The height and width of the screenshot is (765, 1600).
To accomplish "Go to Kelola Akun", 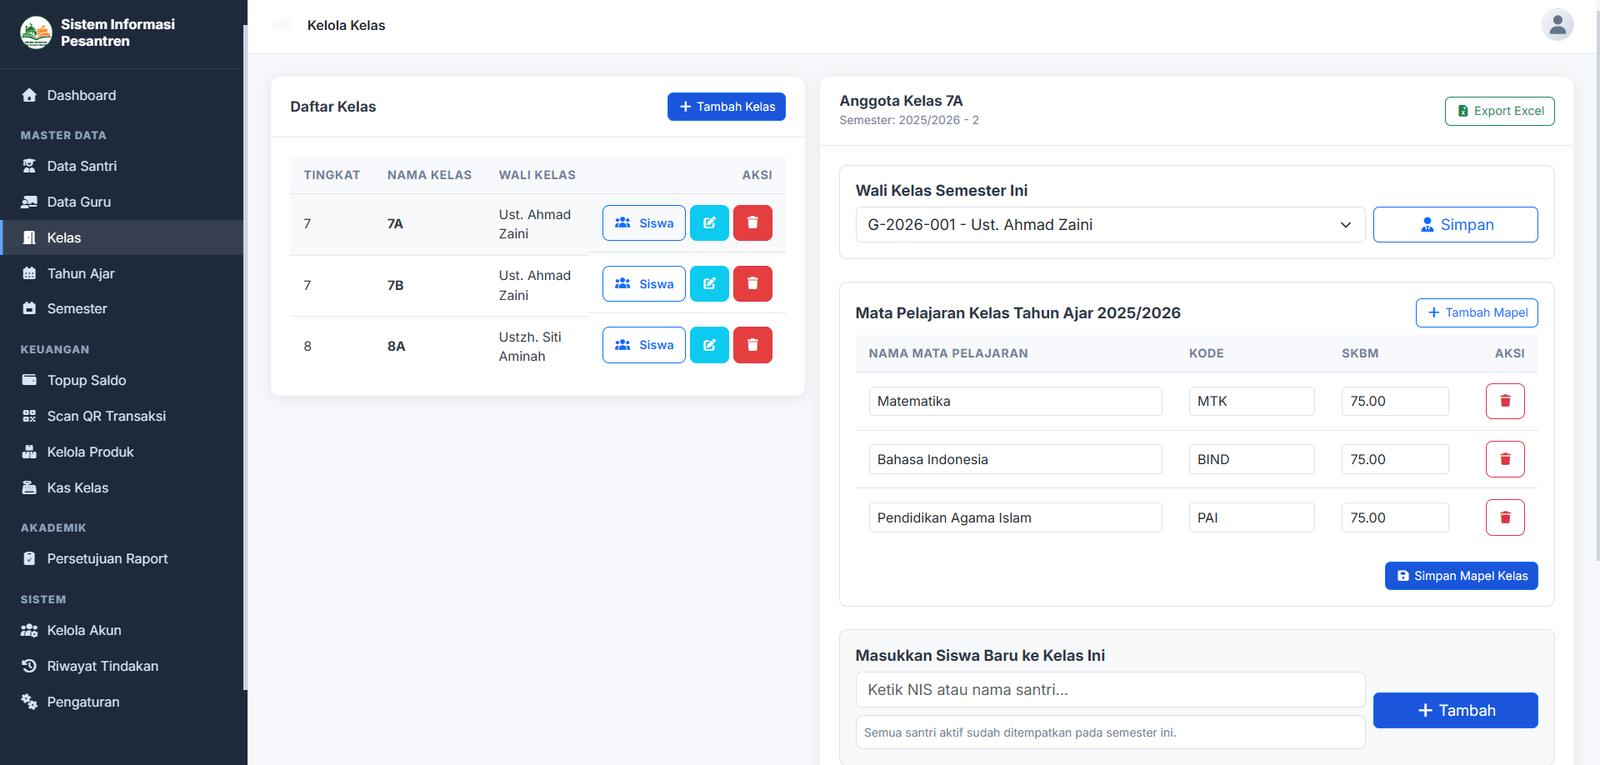I will [x=122, y=630].
